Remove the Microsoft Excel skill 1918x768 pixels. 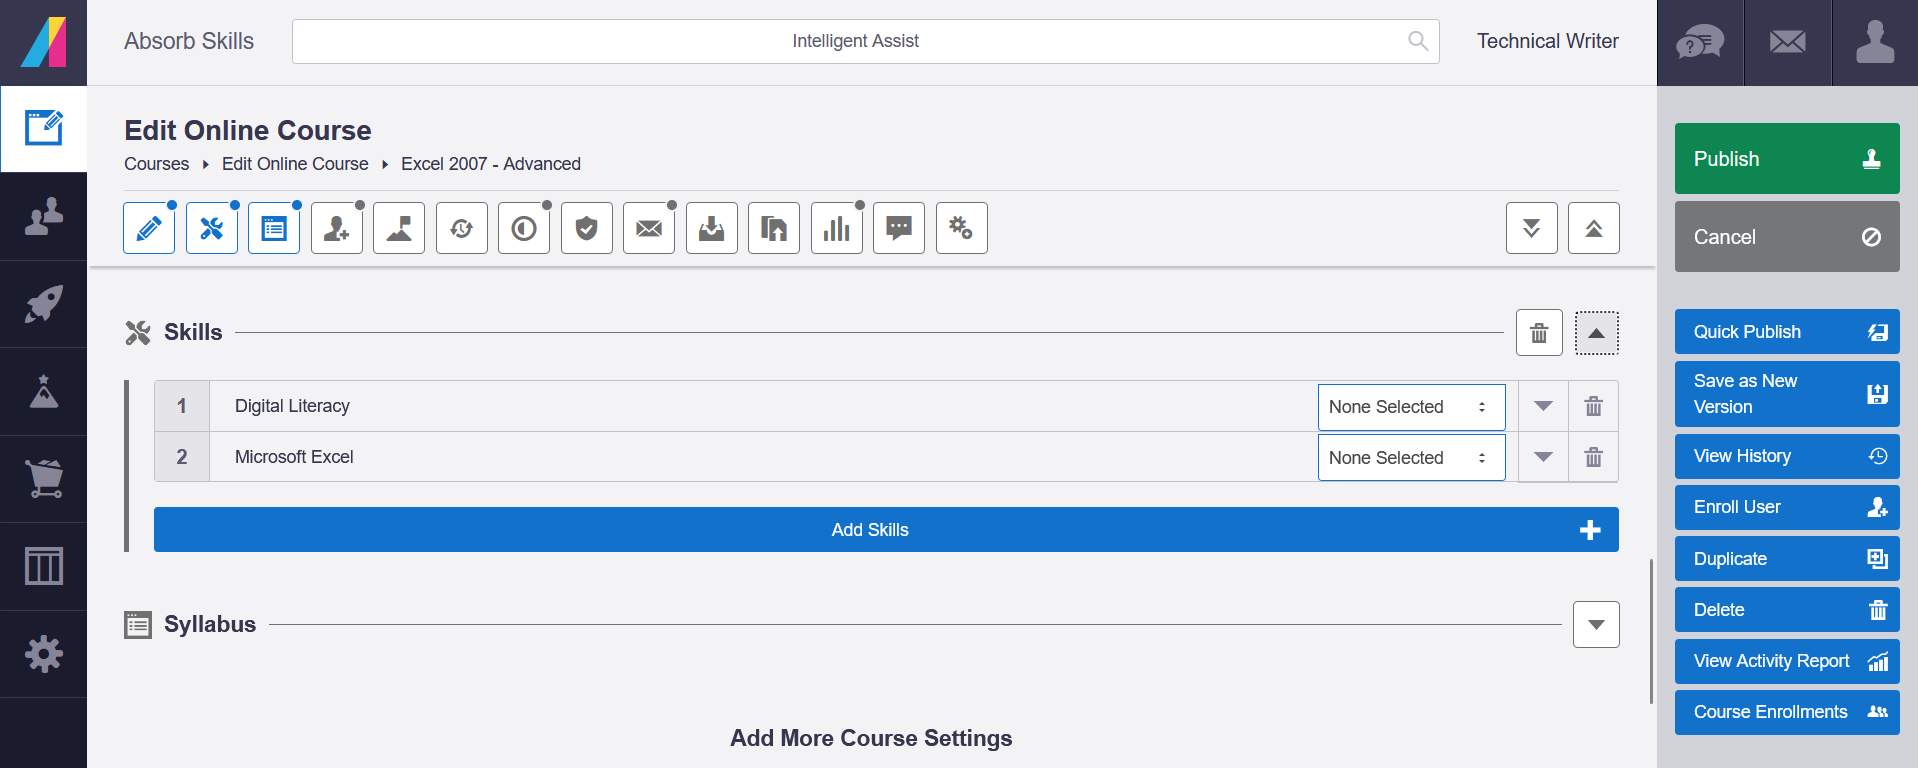(x=1594, y=457)
